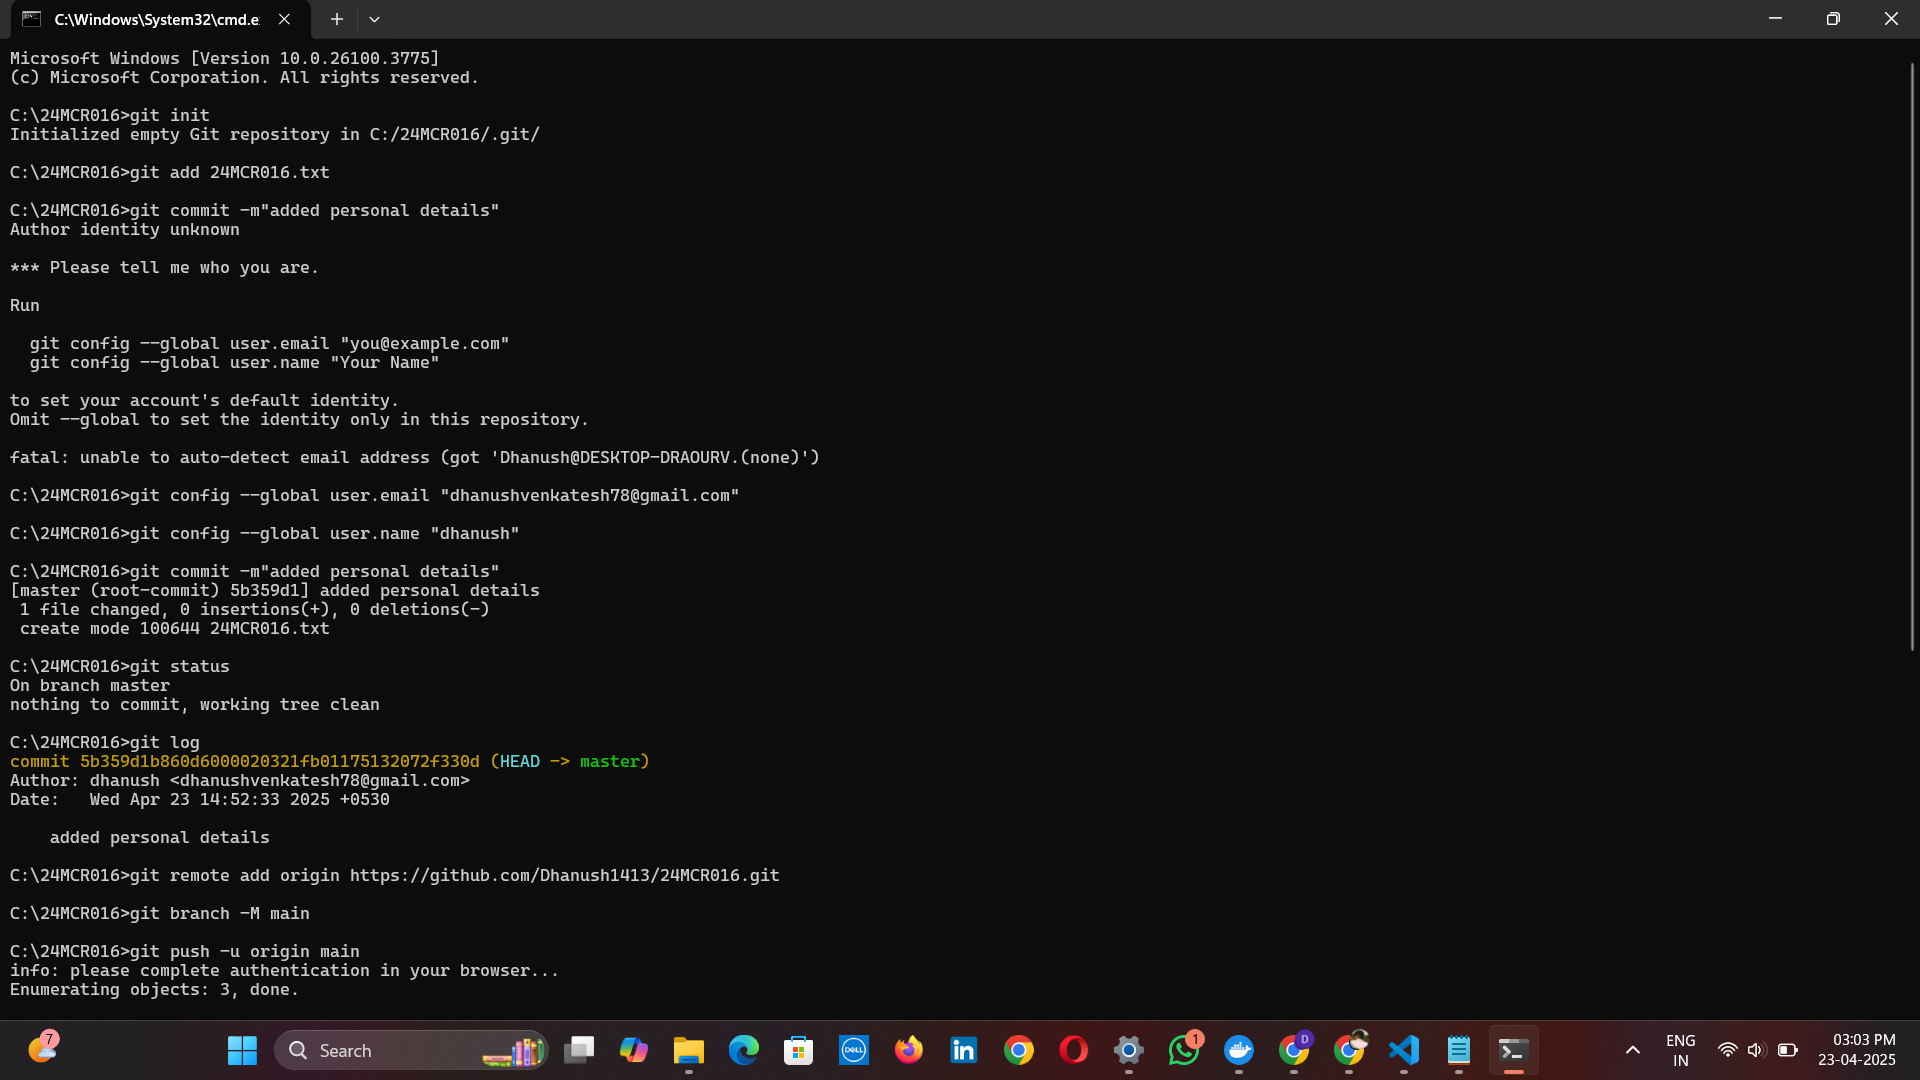Open the weather widget with badge 7
Image resolution: width=1920 pixels, height=1080 pixels.
click(x=43, y=1047)
